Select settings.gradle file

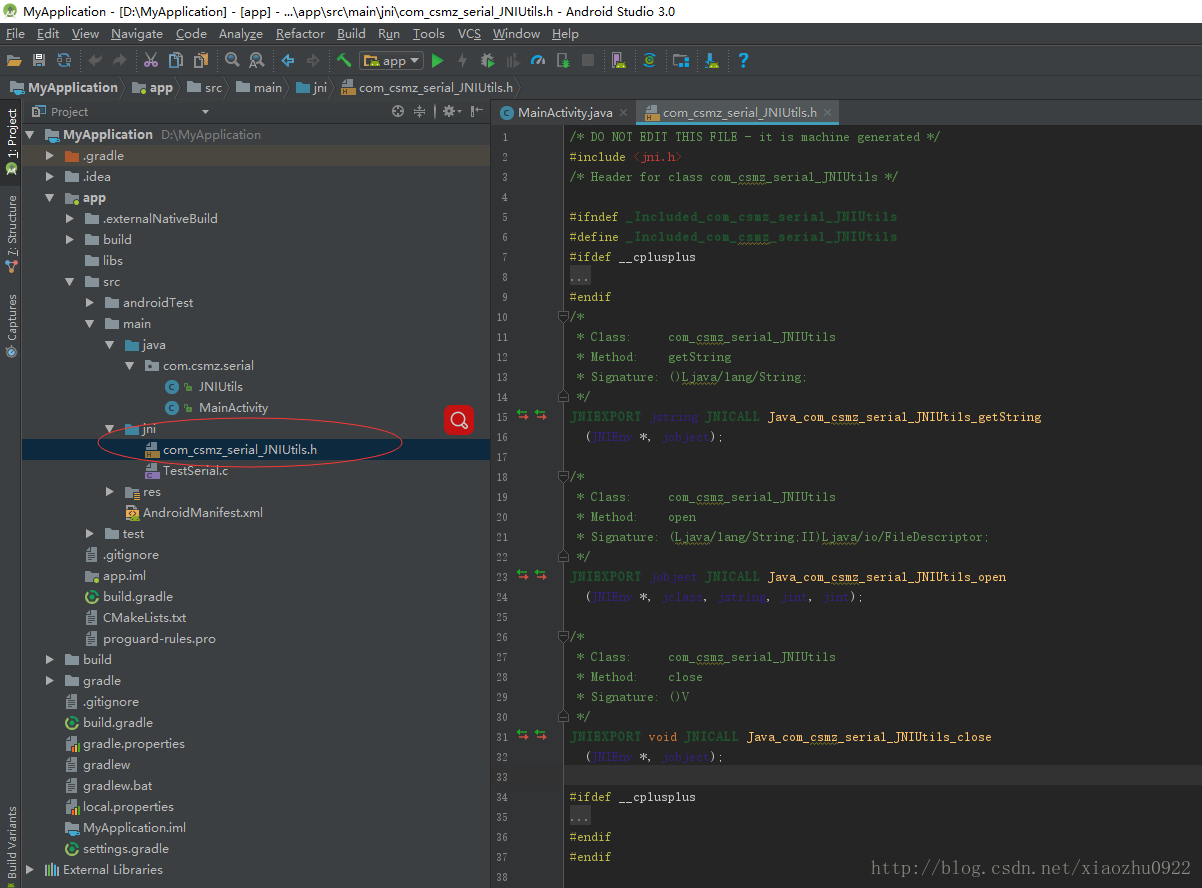126,848
